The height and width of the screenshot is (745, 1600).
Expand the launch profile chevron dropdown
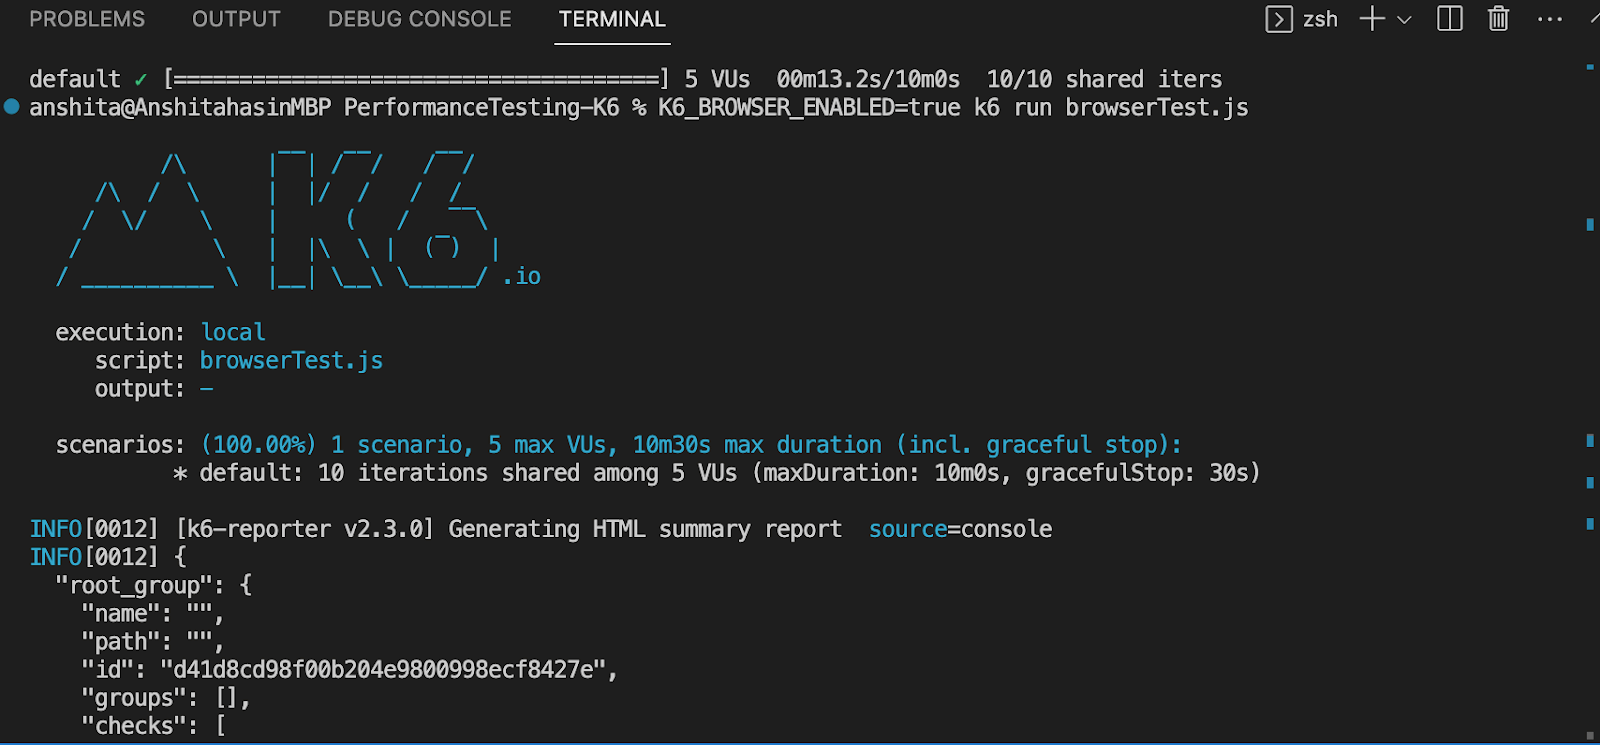pyautogui.click(x=1404, y=19)
